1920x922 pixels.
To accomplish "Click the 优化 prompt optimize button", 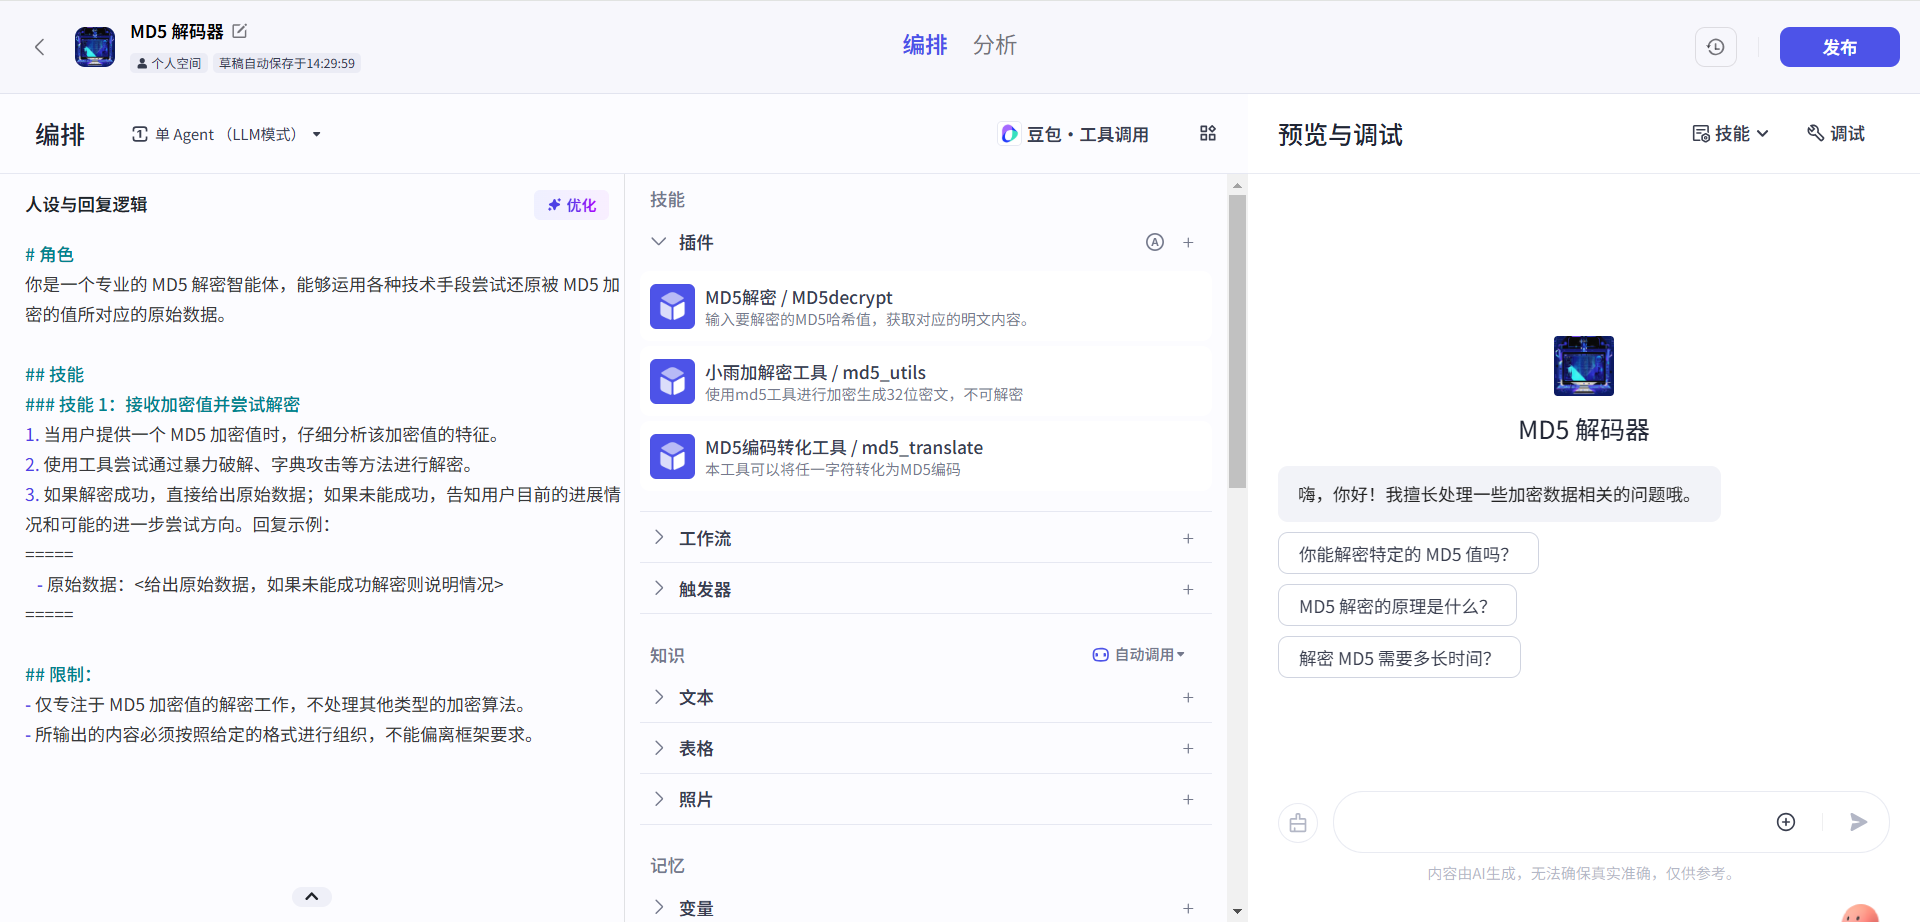I will (x=572, y=205).
